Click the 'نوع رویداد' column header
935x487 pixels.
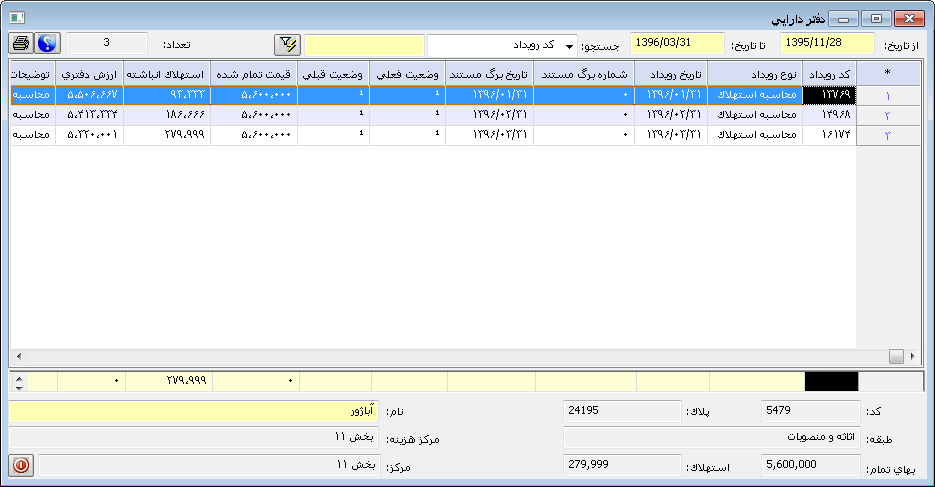[x=755, y=75]
